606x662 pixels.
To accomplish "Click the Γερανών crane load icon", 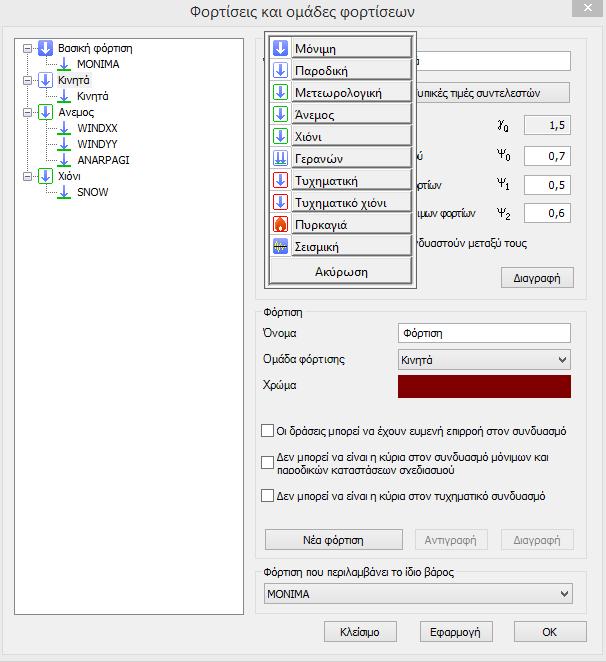I will [280, 157].
